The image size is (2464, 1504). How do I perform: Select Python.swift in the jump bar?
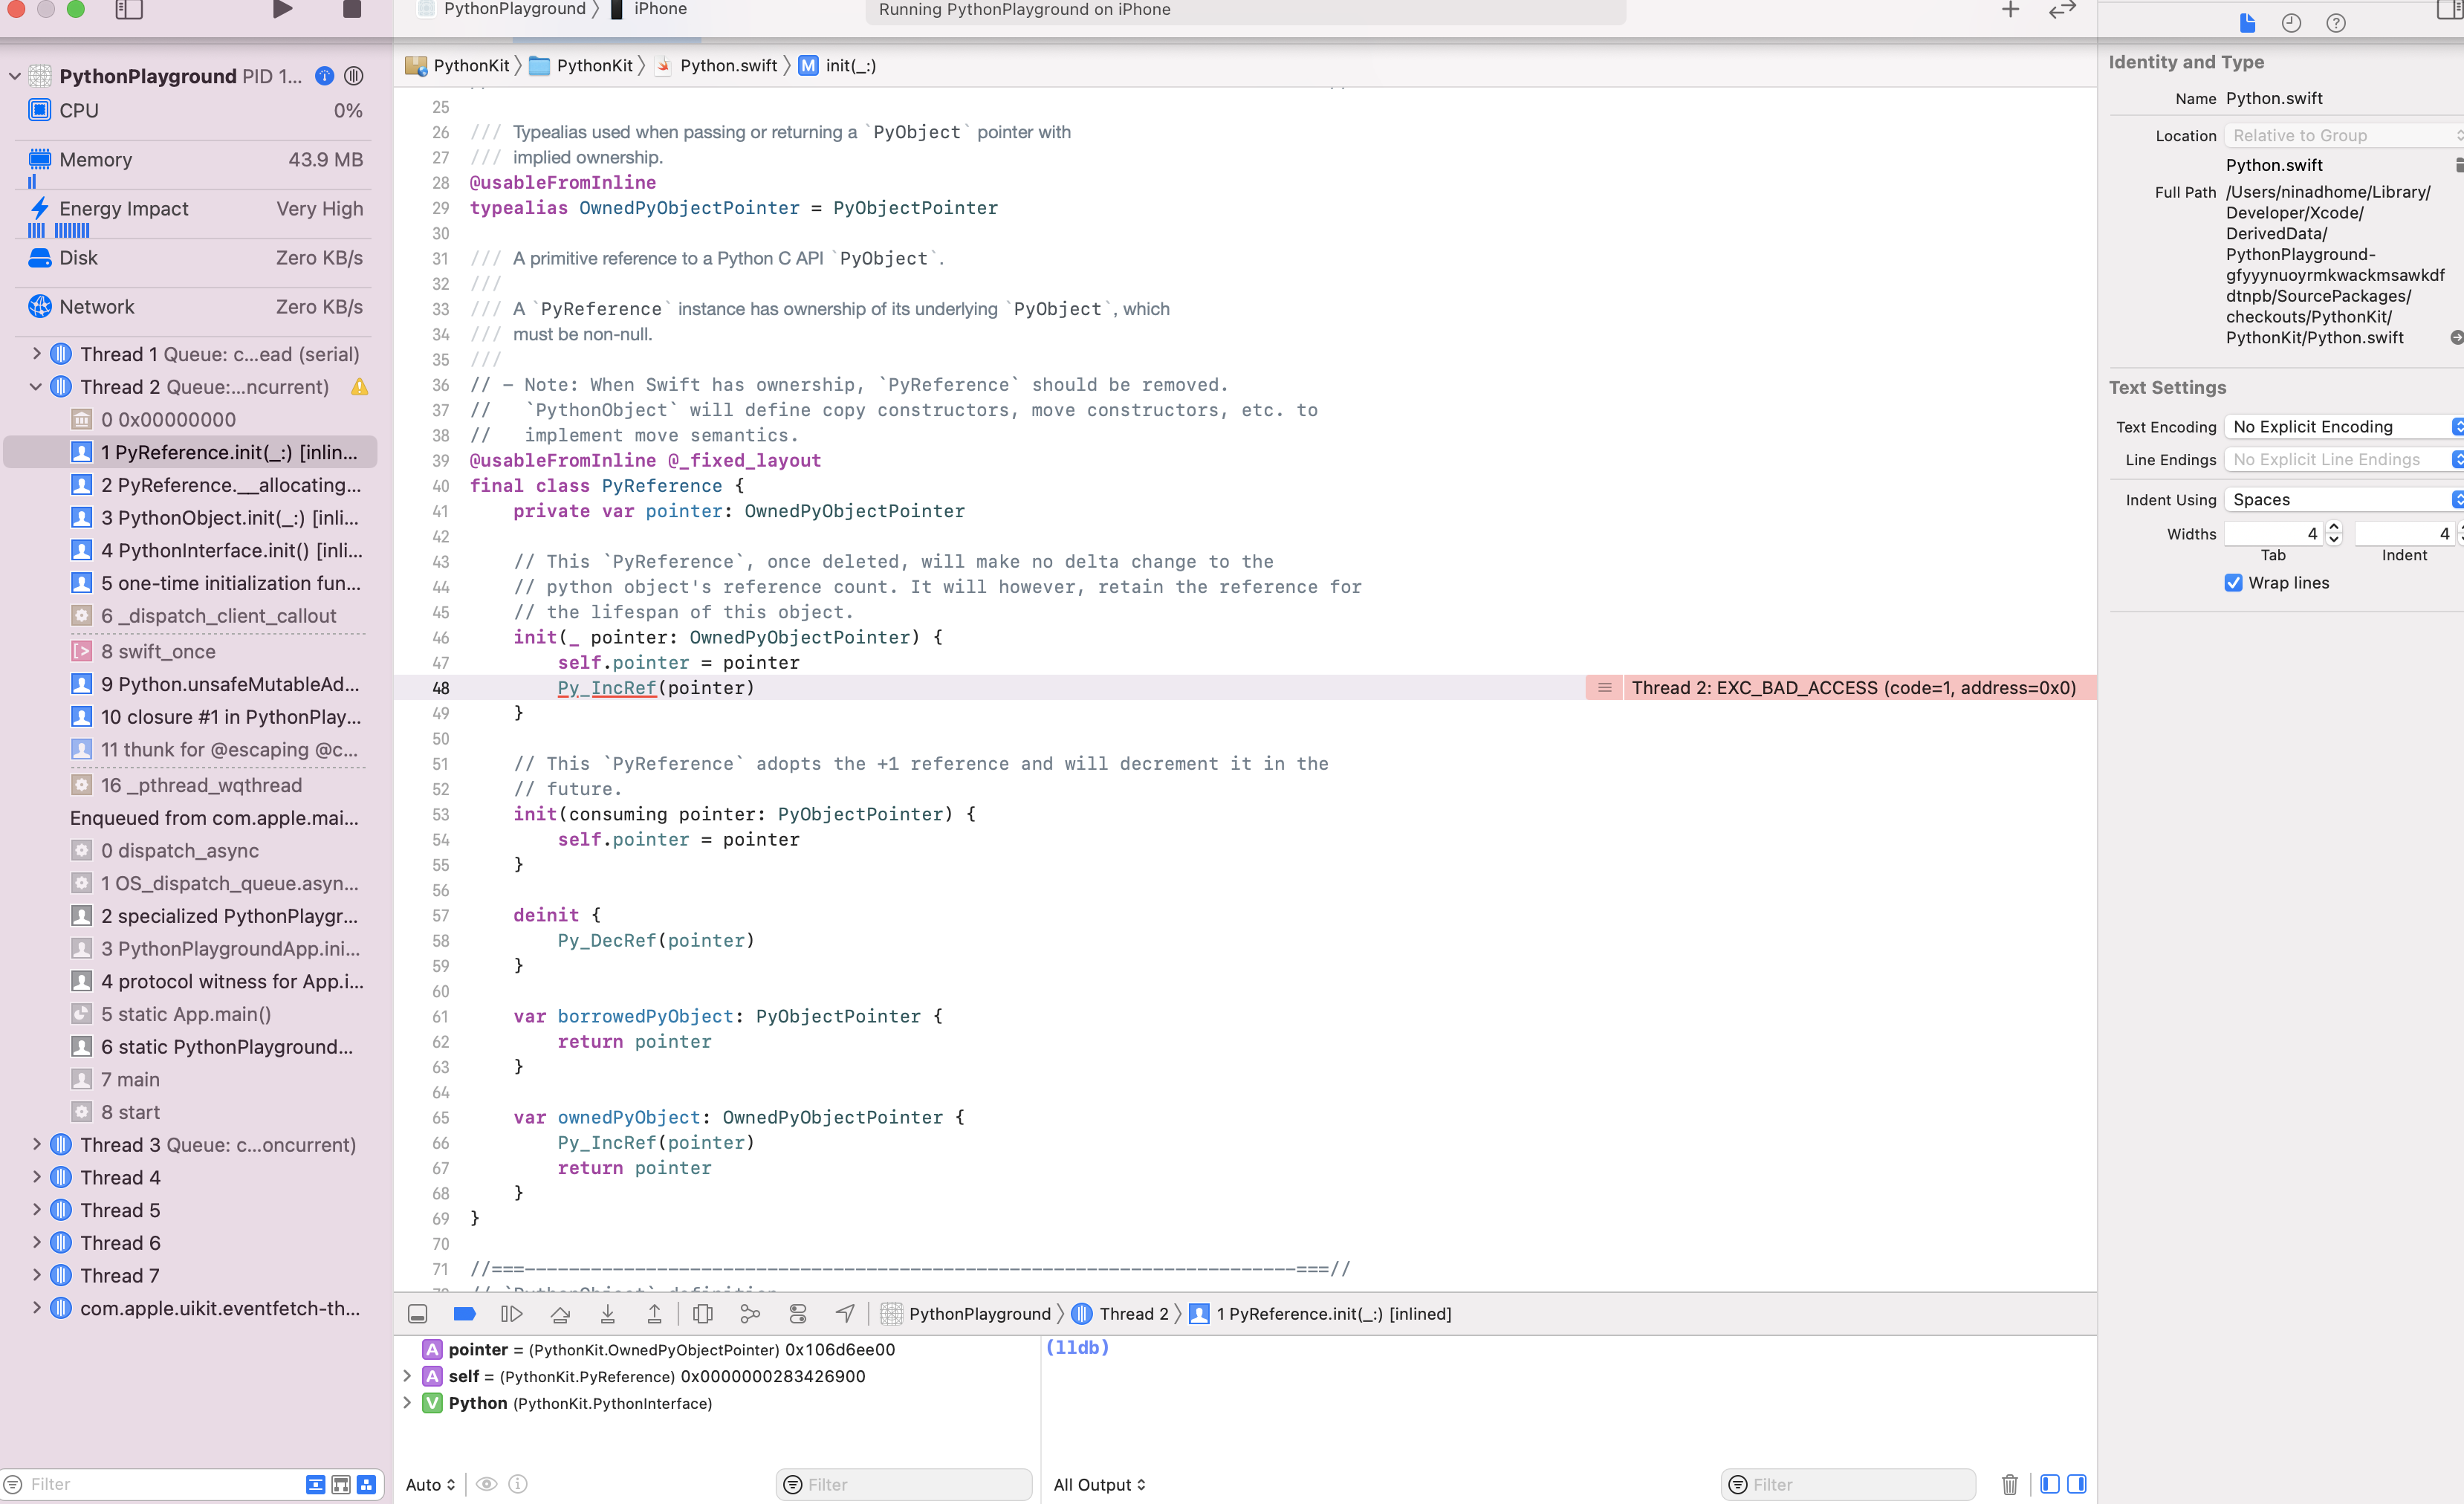(727, 66)
